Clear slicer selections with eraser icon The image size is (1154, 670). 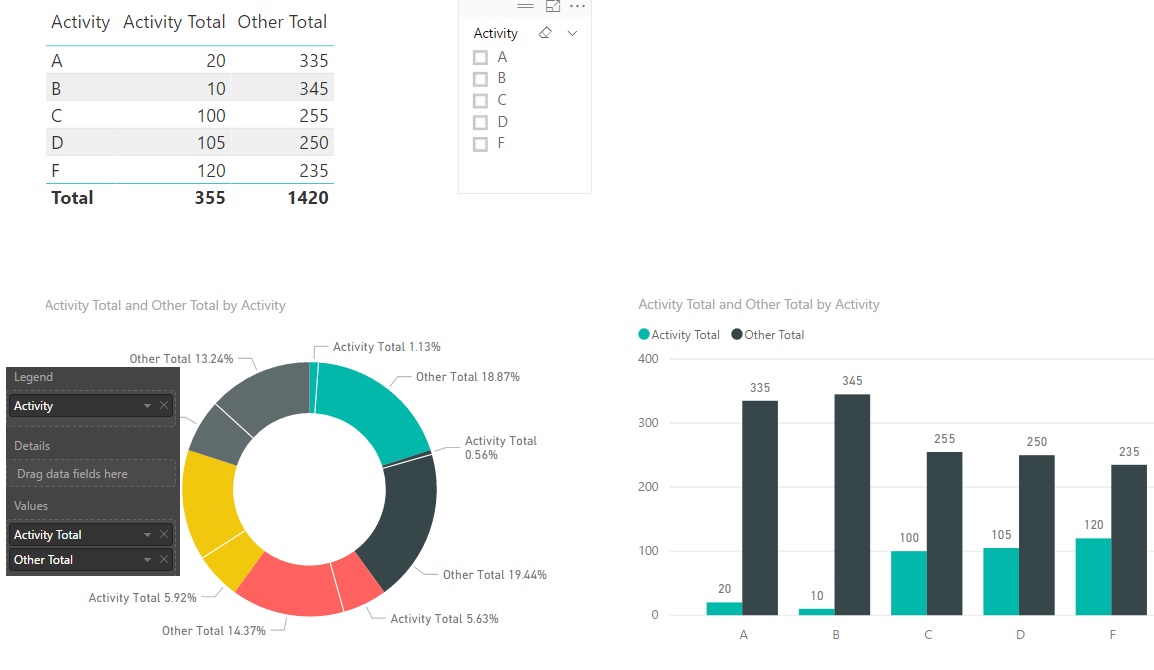click(x=545, y=33)
